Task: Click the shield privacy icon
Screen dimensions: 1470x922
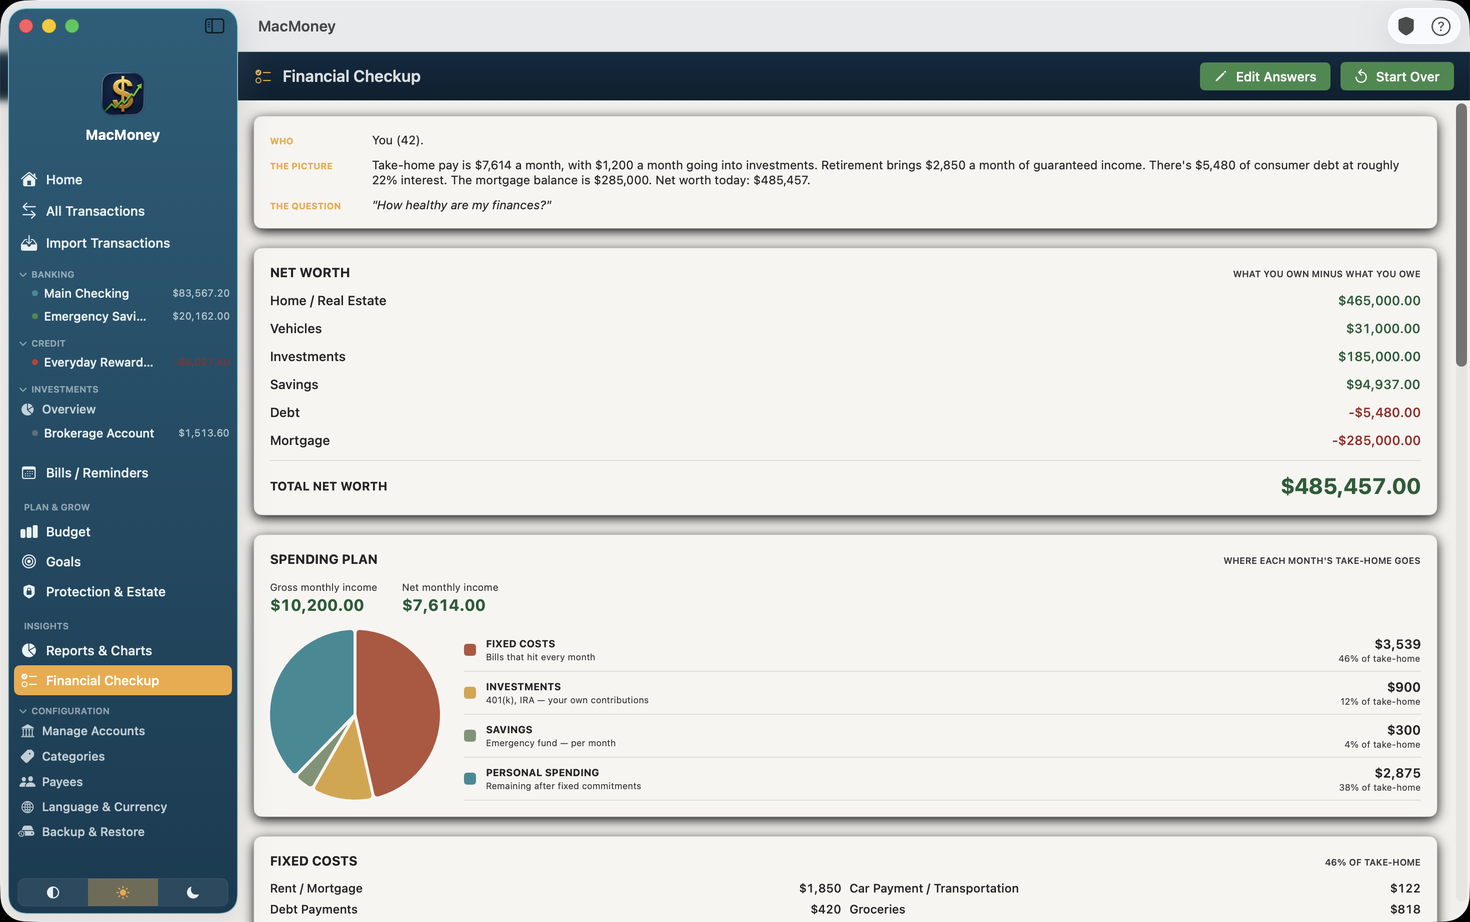Action: coord(1406,27)
